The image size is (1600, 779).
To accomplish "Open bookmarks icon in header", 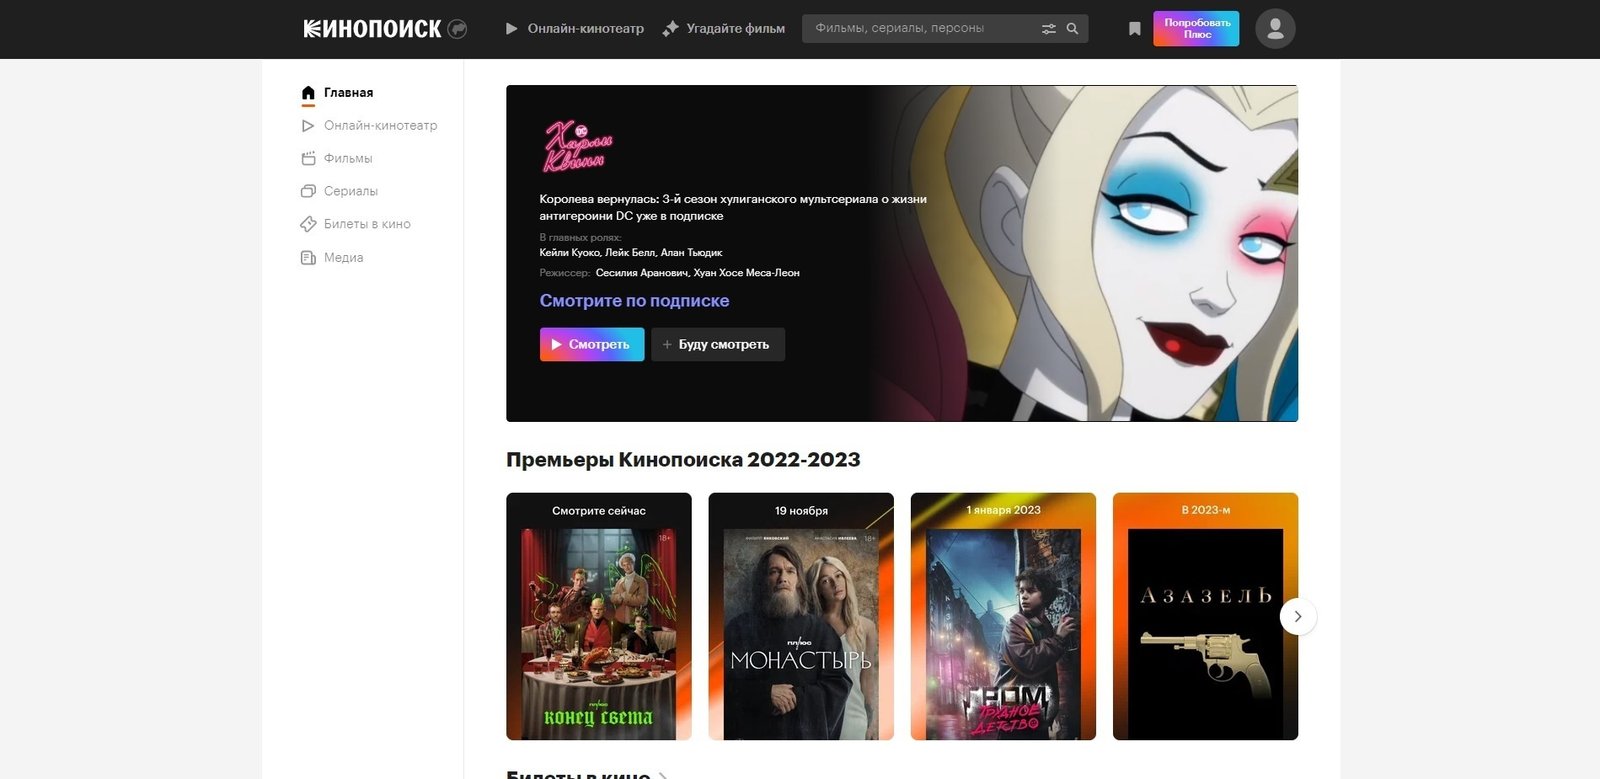I will (1134, 29).
